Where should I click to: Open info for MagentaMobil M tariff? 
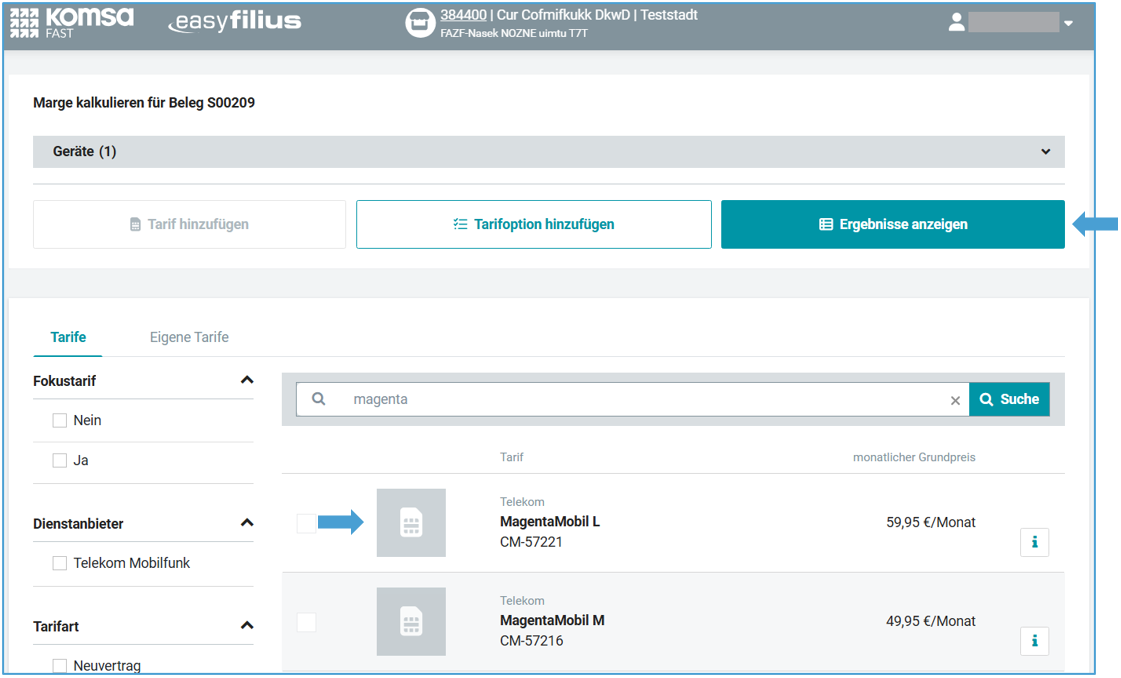1034,641
